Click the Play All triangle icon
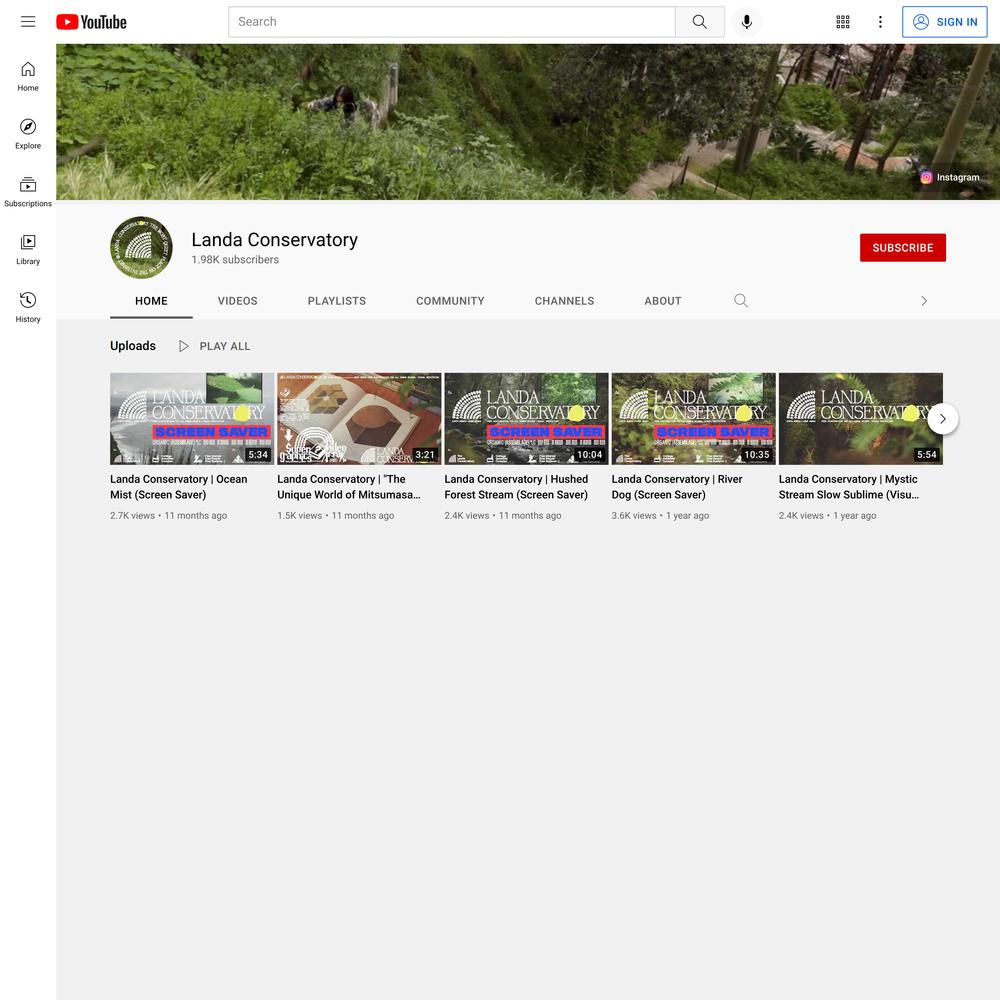This screenshot has width=1000, height=1000. coord(184,346)
